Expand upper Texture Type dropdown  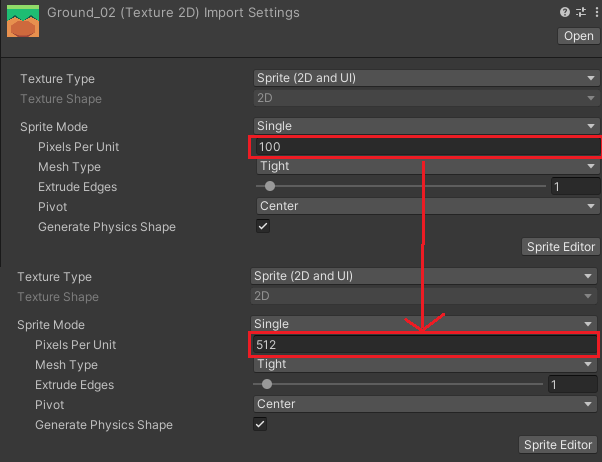(x=426, y=79)
